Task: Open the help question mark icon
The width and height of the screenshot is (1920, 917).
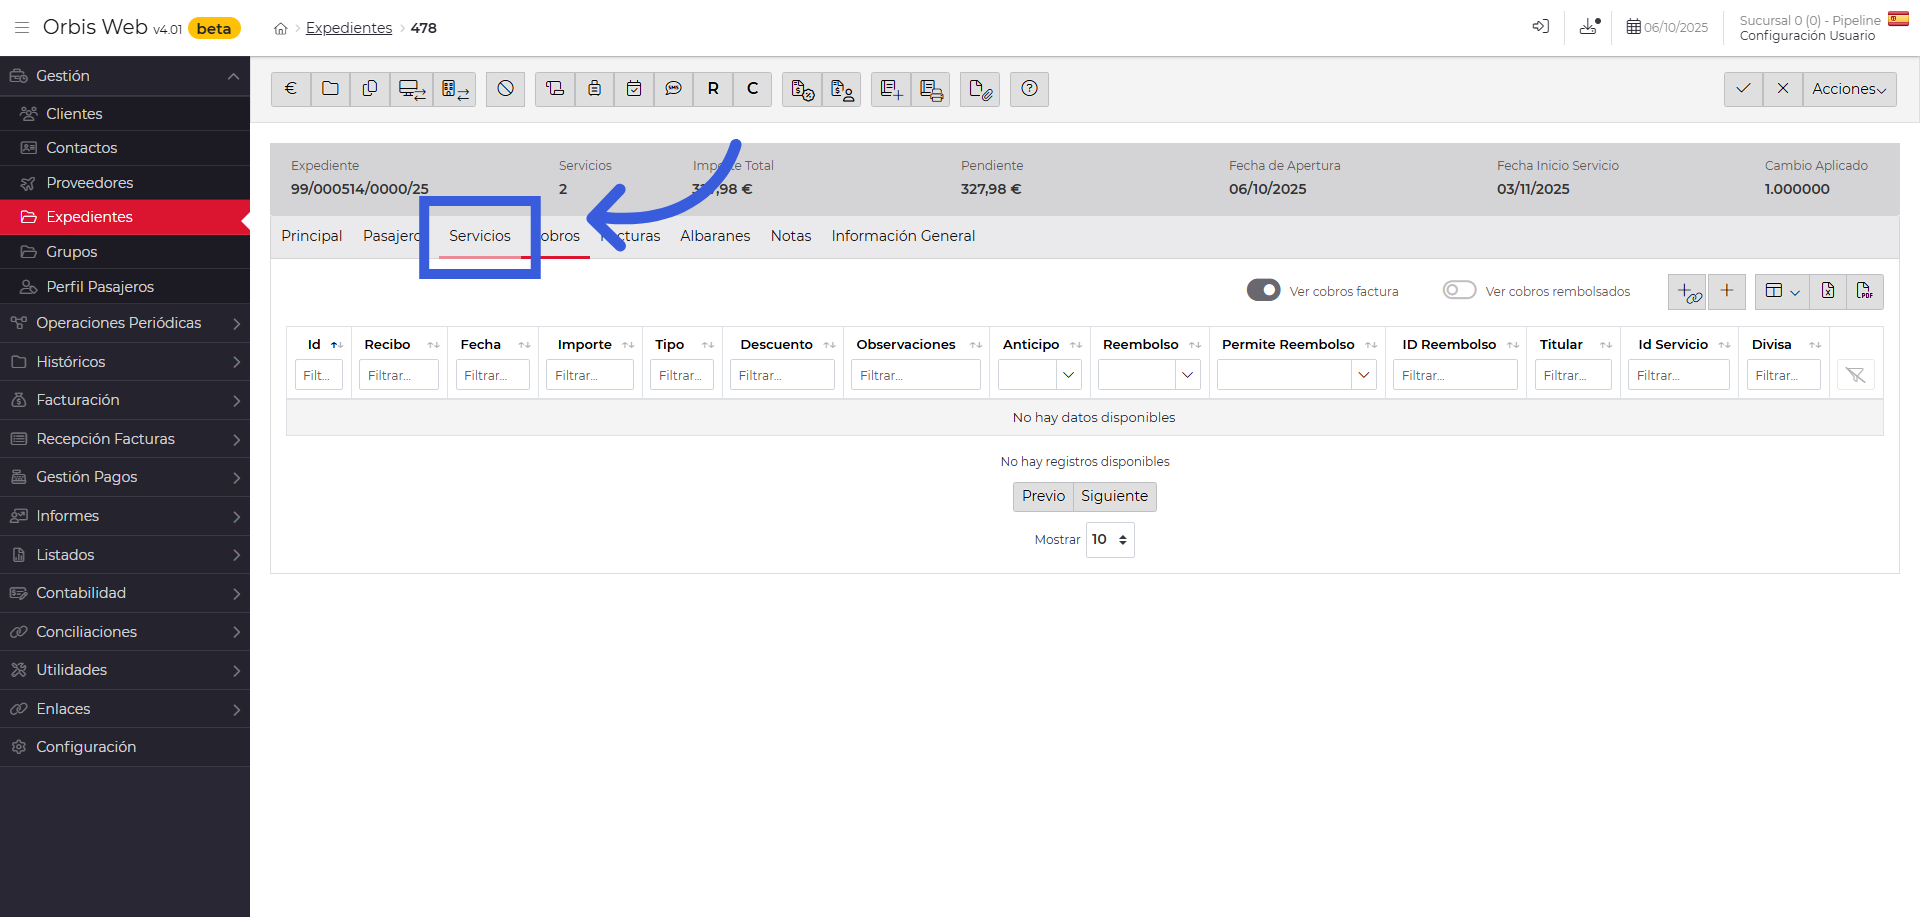Action: point(1029,89)
